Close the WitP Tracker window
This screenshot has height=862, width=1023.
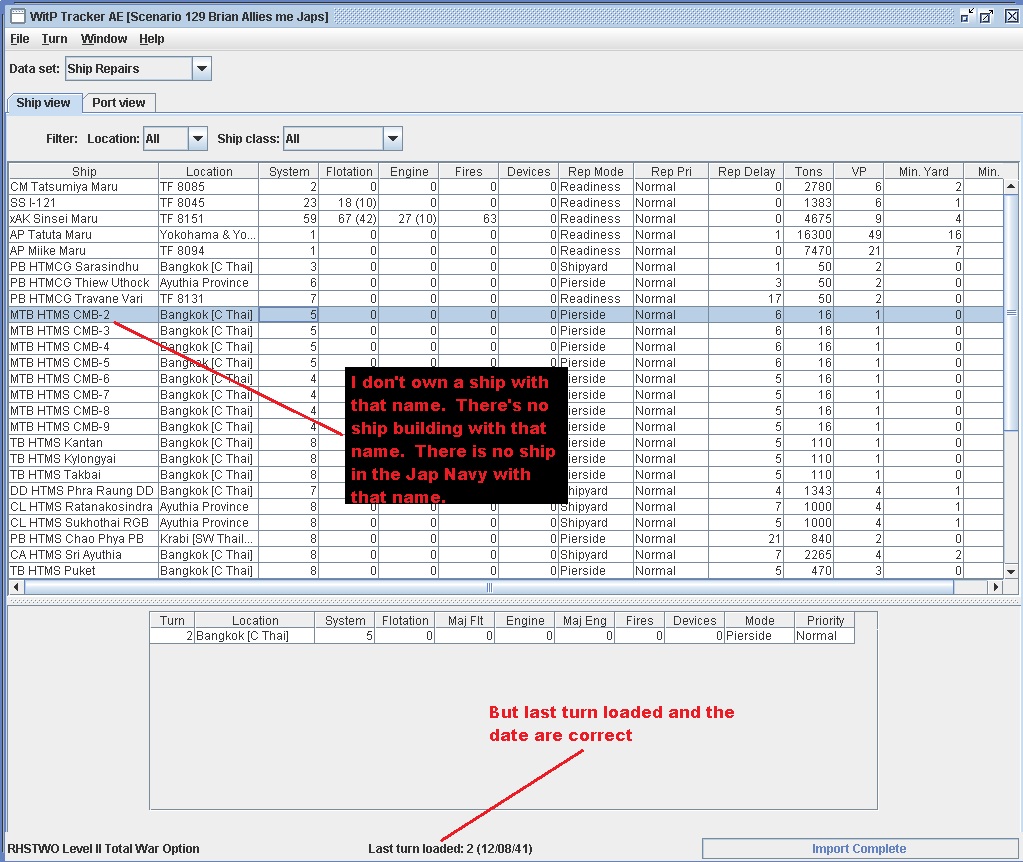[1011, 16]
